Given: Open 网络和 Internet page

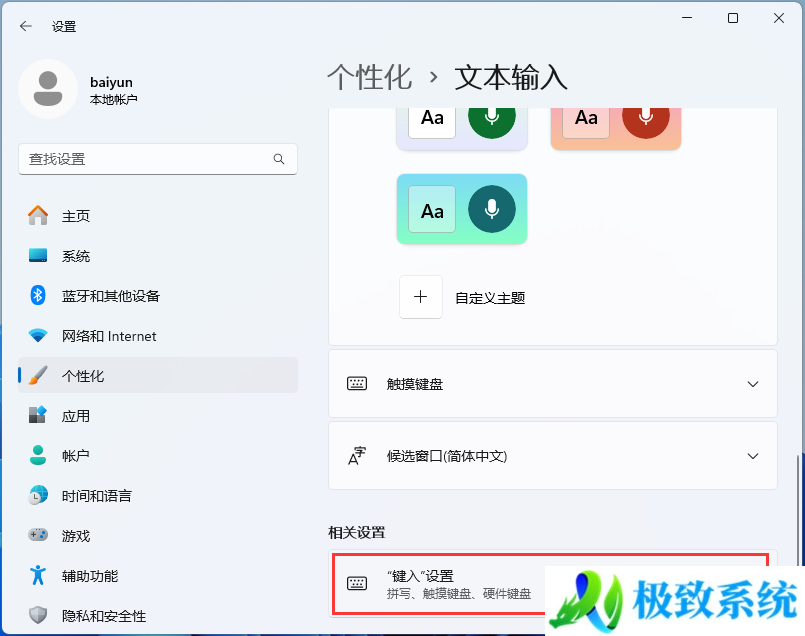Looking at the screenshot, I should (158, 336).
